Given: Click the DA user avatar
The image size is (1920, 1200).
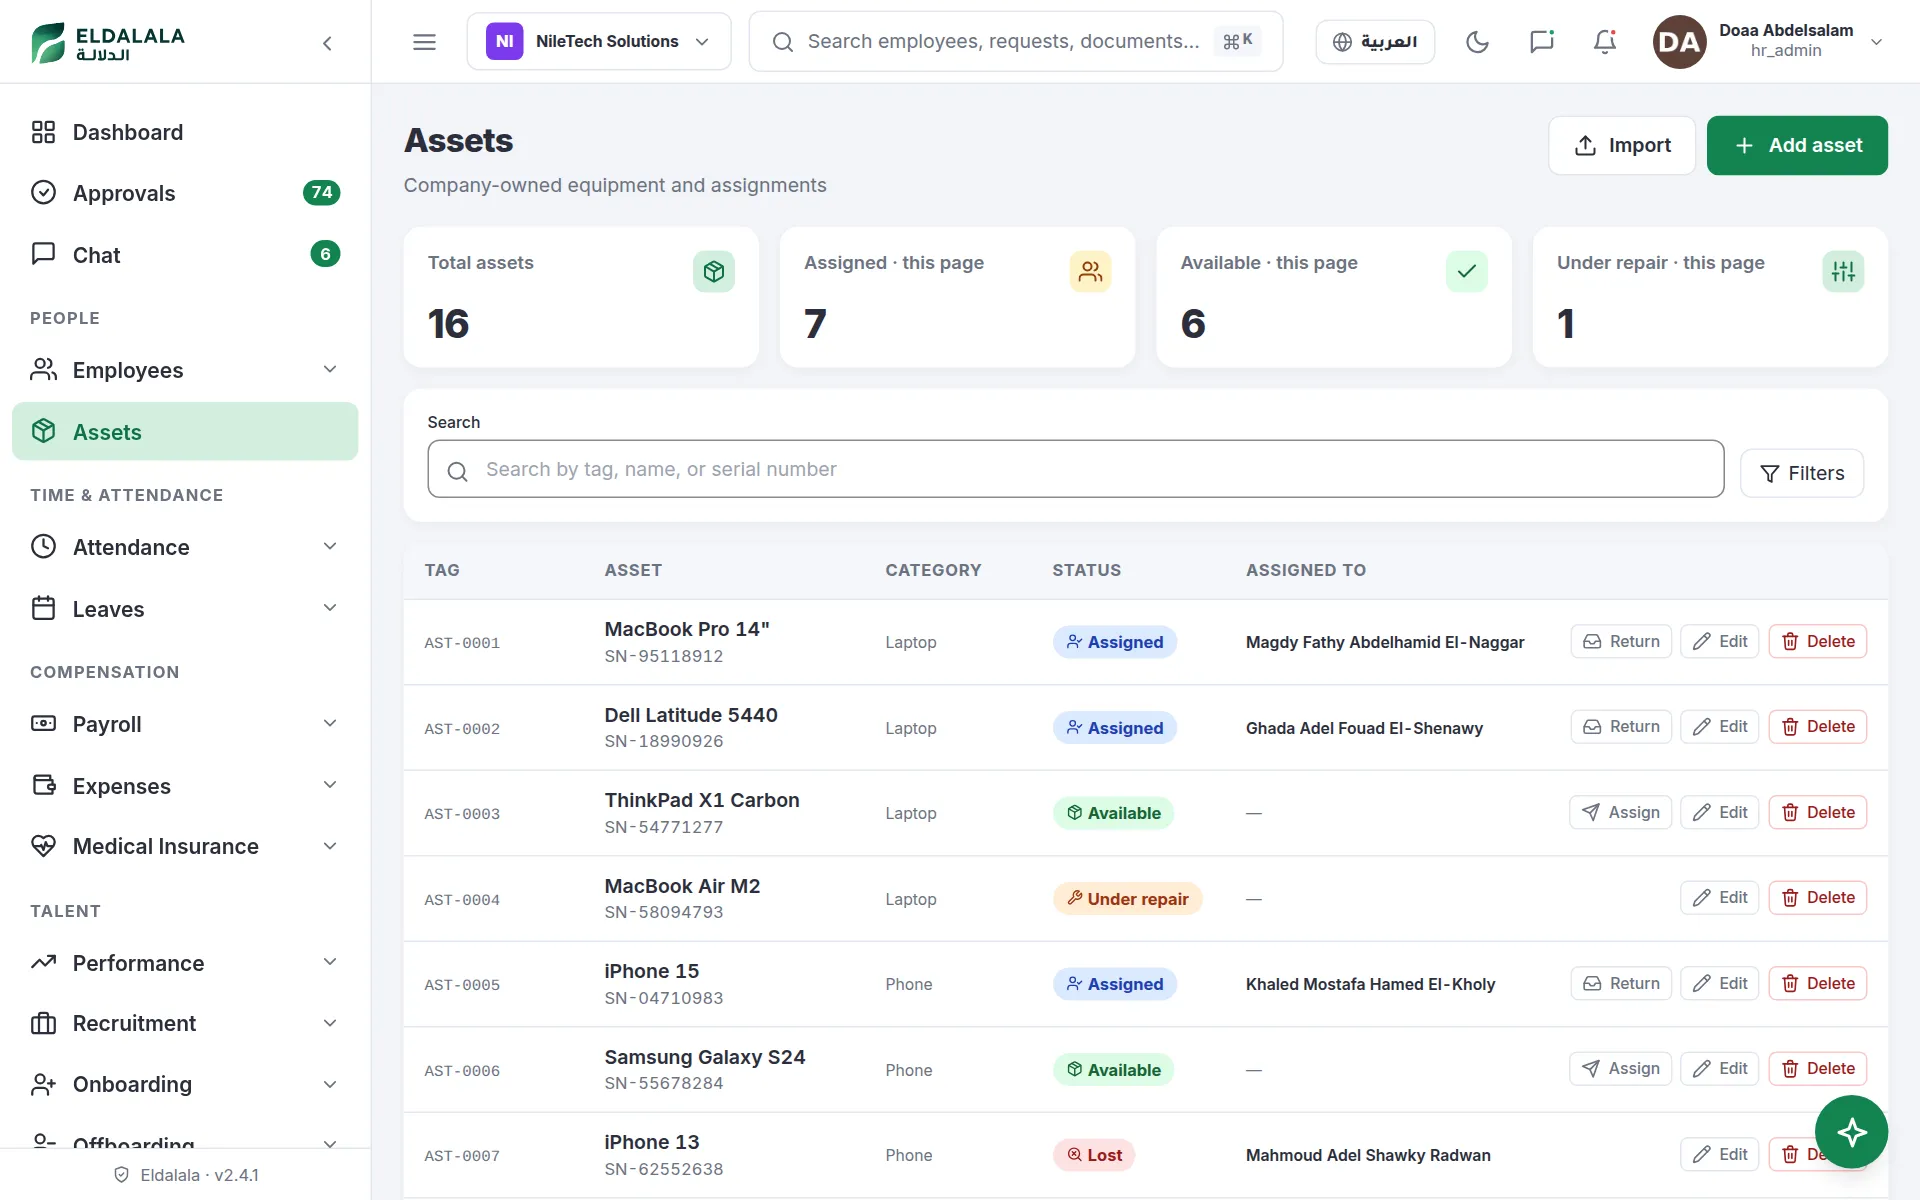Looking at the screenshot, I should (x=1679, y=42).
